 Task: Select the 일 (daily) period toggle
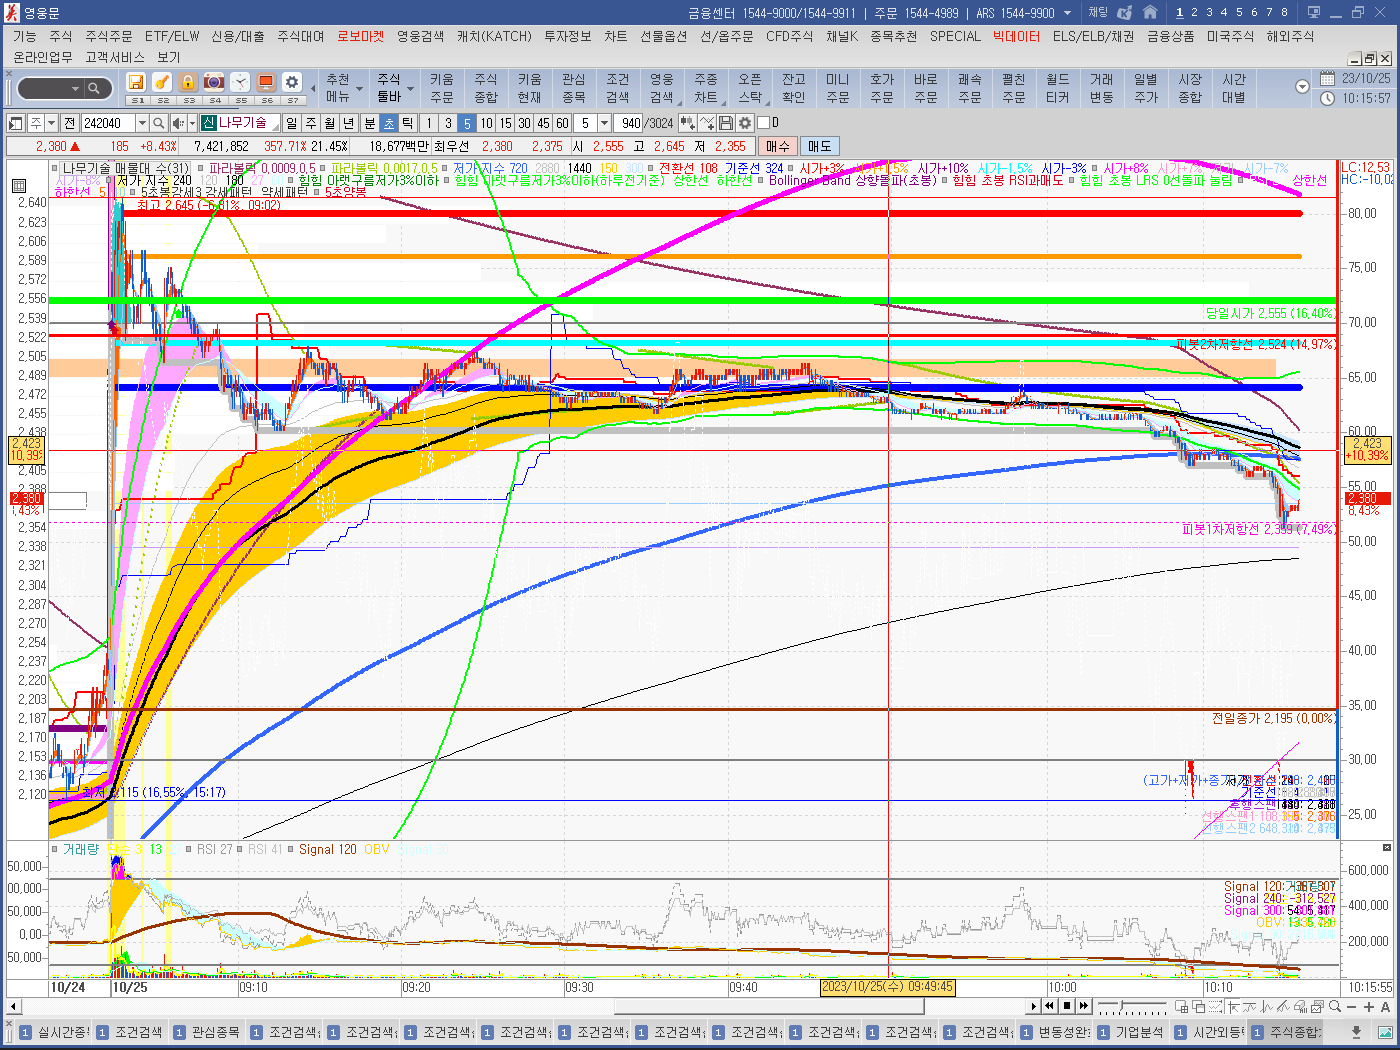coord(291,123)
